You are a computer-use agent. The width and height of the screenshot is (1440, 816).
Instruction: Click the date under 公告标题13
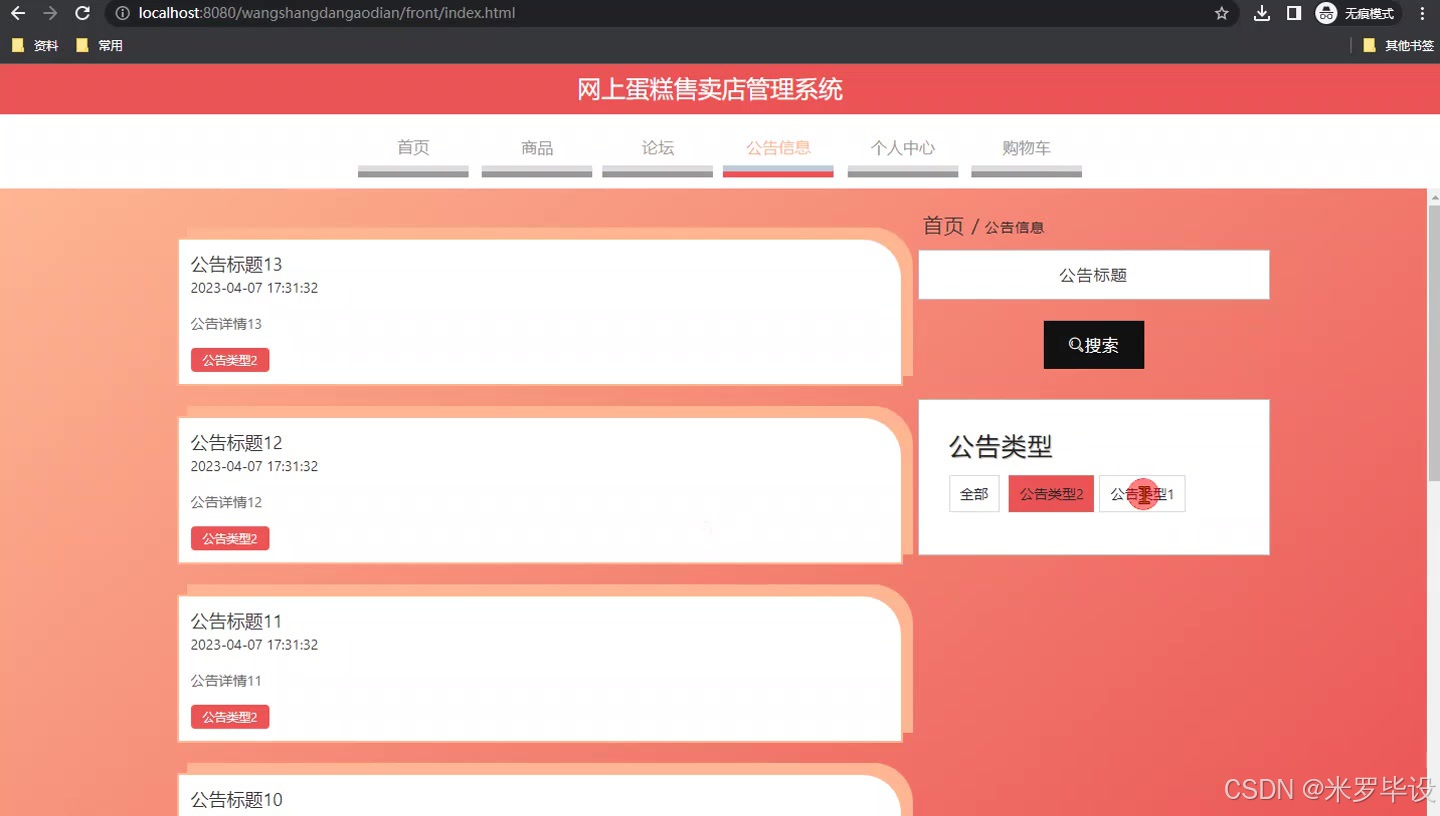pos(254,288)
